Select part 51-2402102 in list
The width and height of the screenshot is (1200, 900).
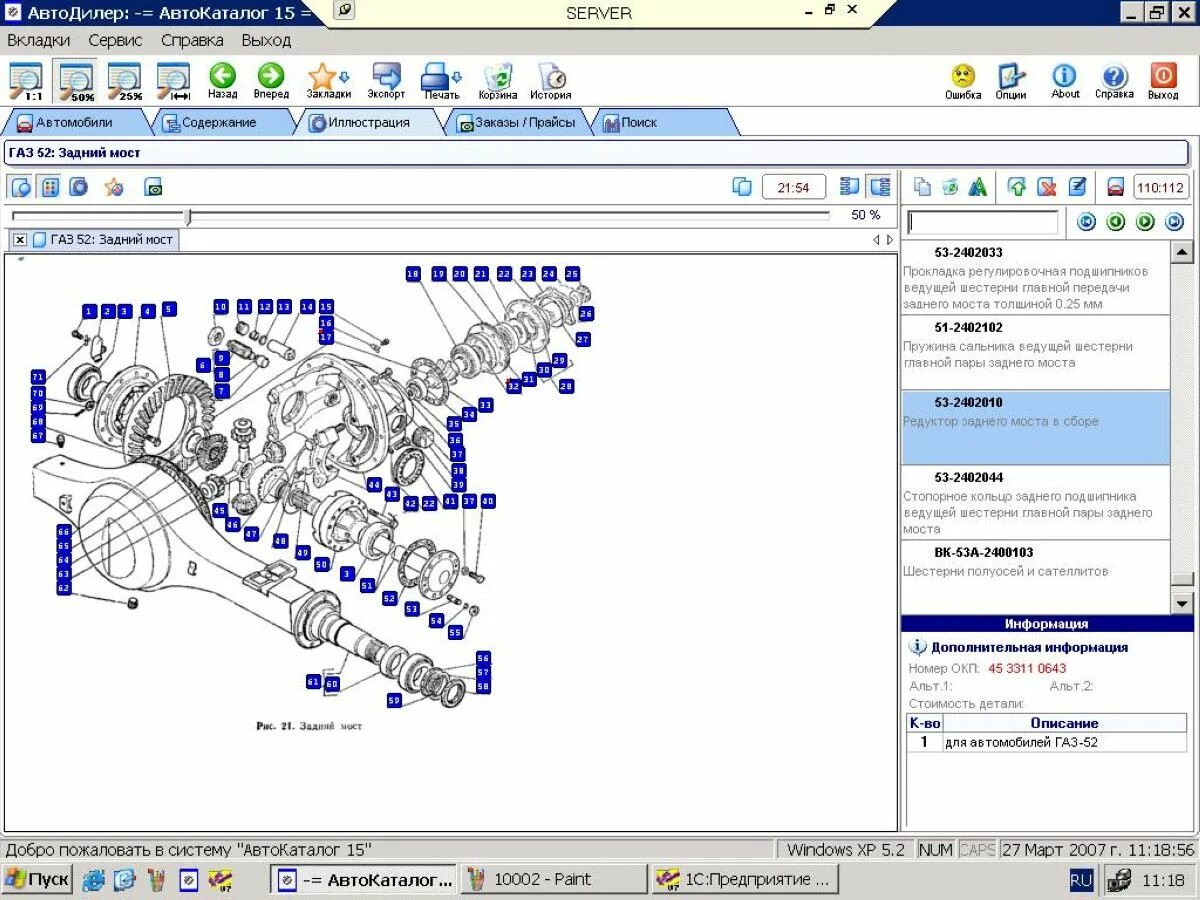(1035, 353)
